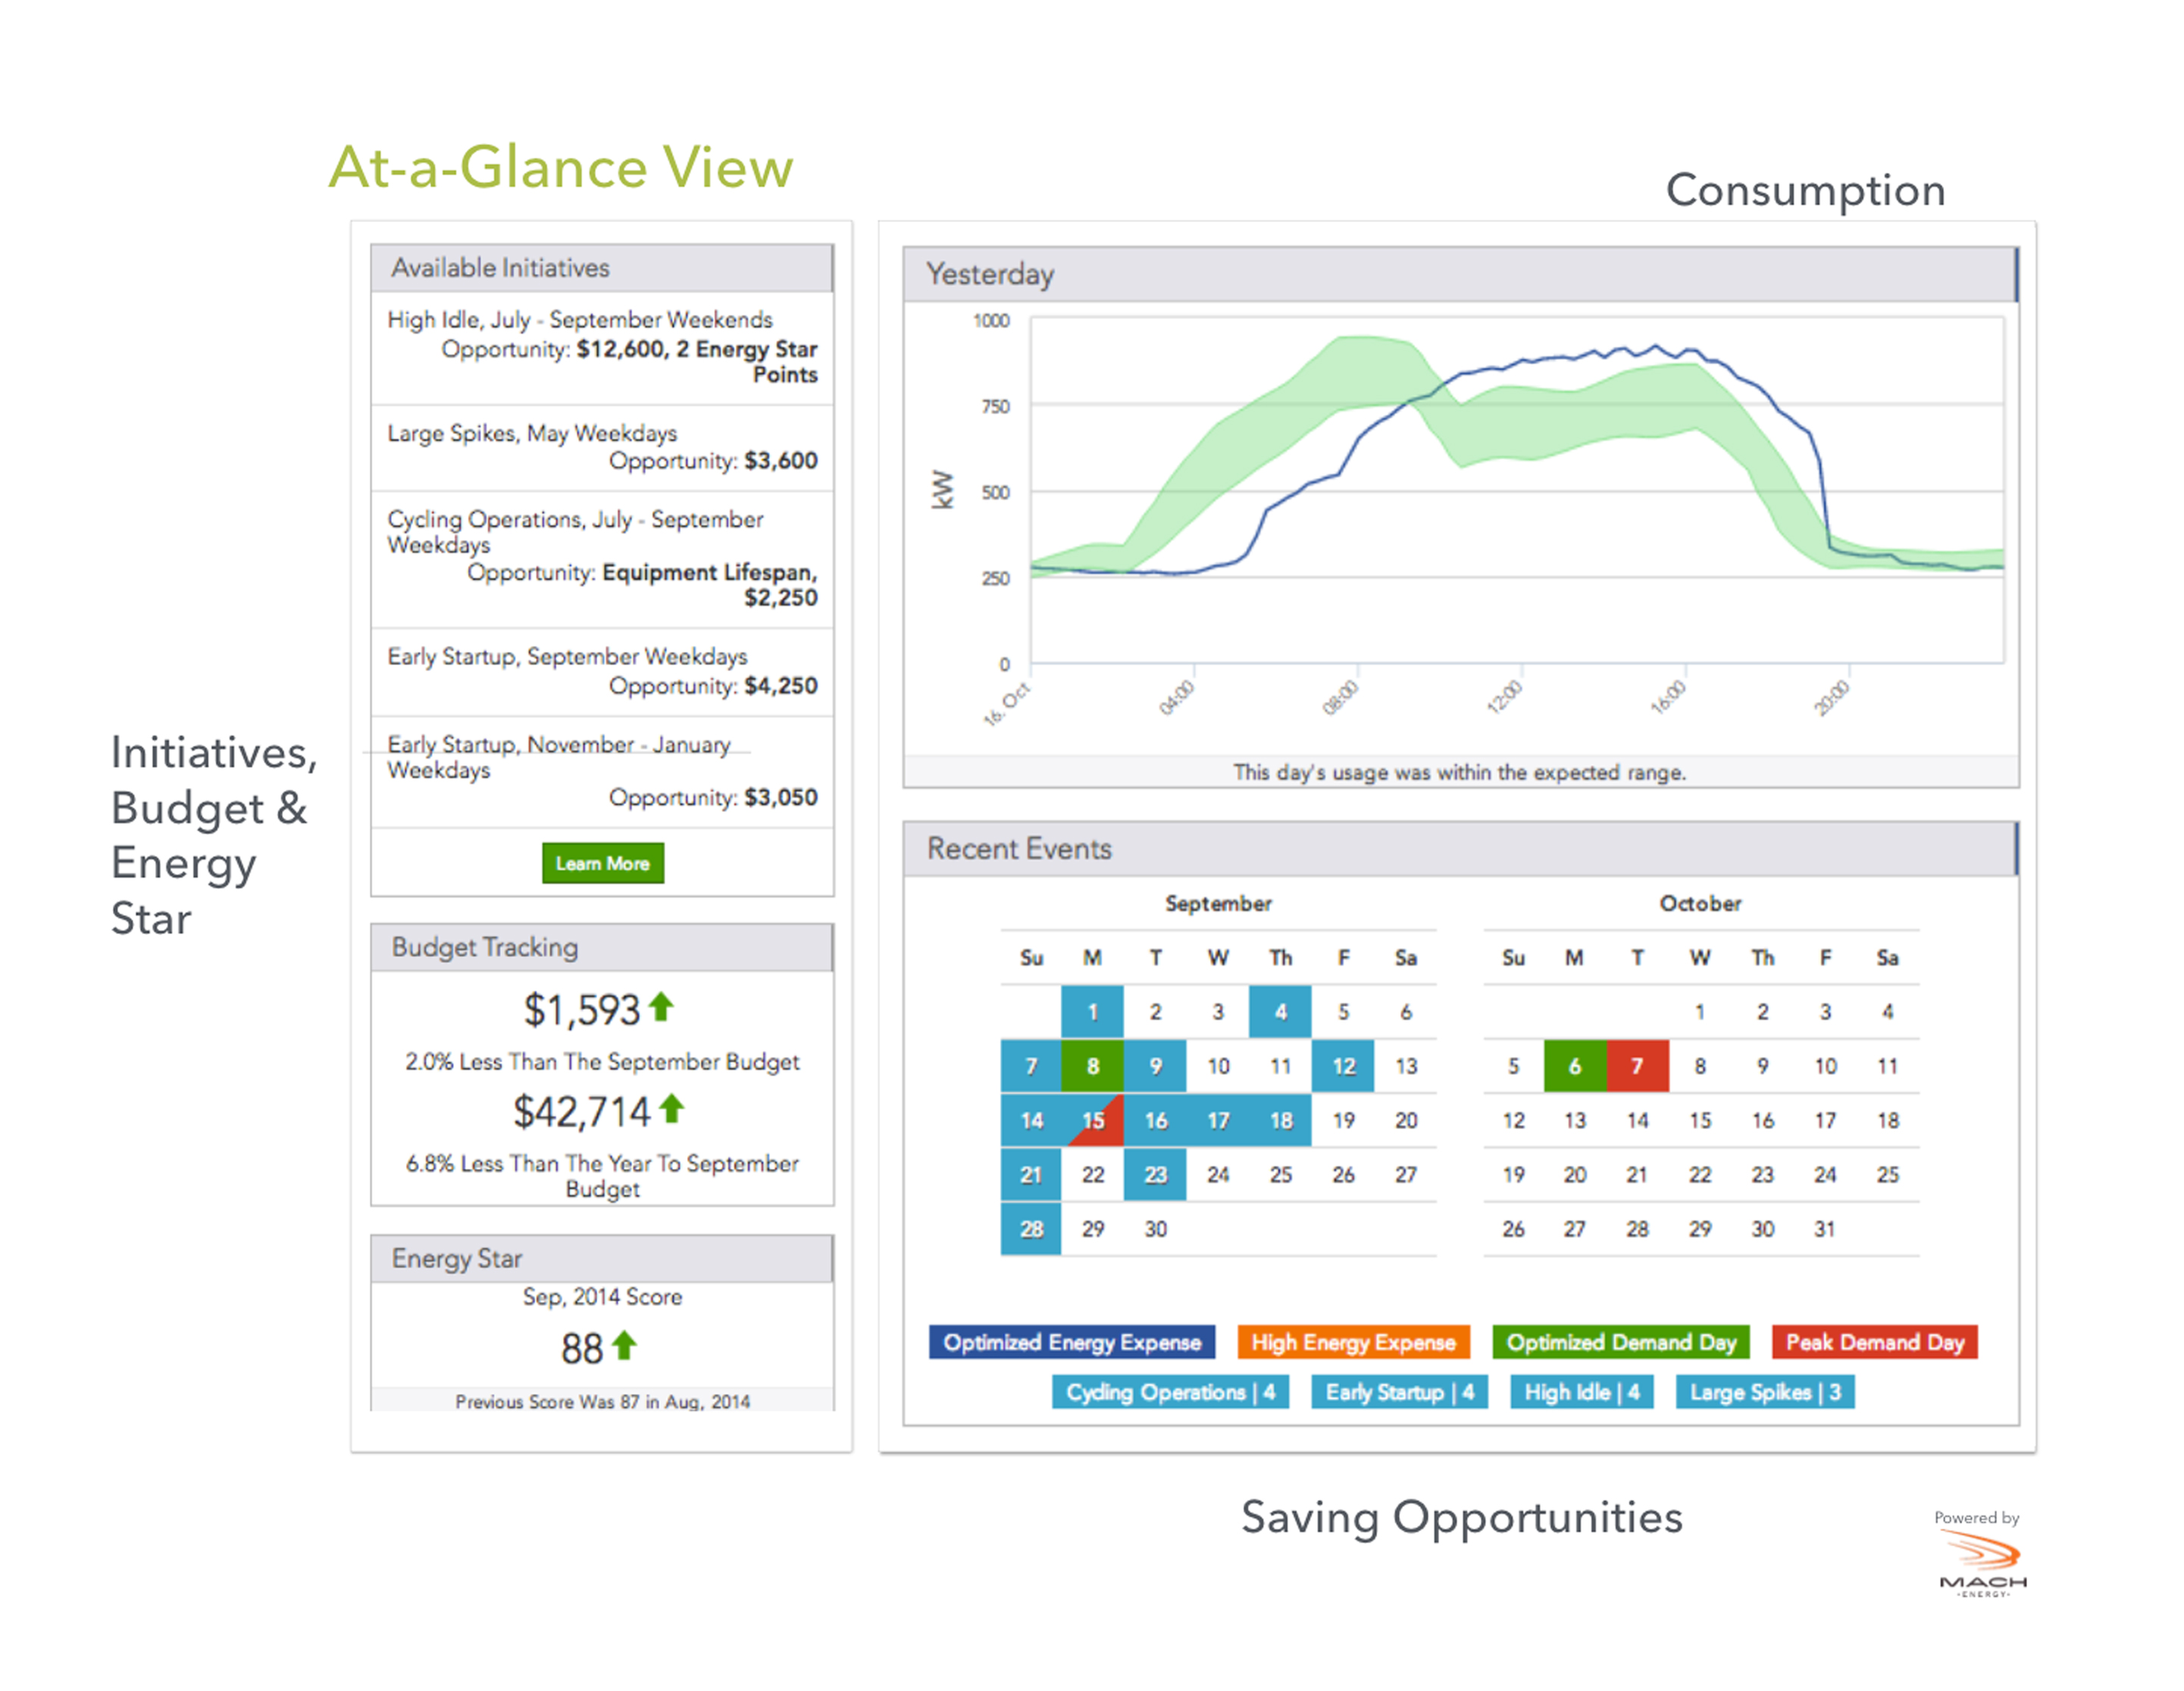The width and height of the screenshot is (2184, 1691).
Task: Select September 12 in the calendar
Action: pos(1343,1066)
